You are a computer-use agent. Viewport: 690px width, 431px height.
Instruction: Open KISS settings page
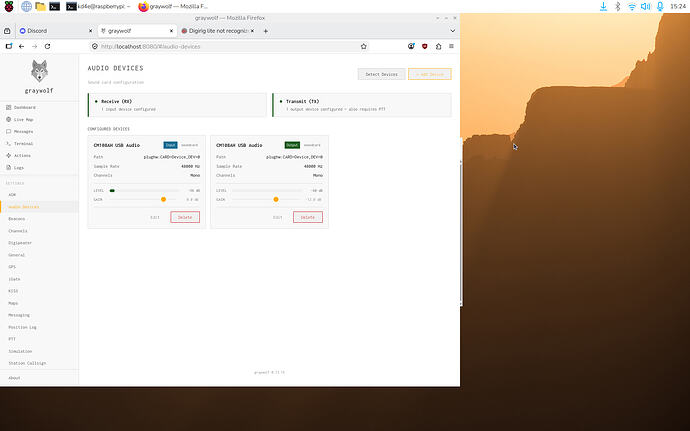click(13, 291)
